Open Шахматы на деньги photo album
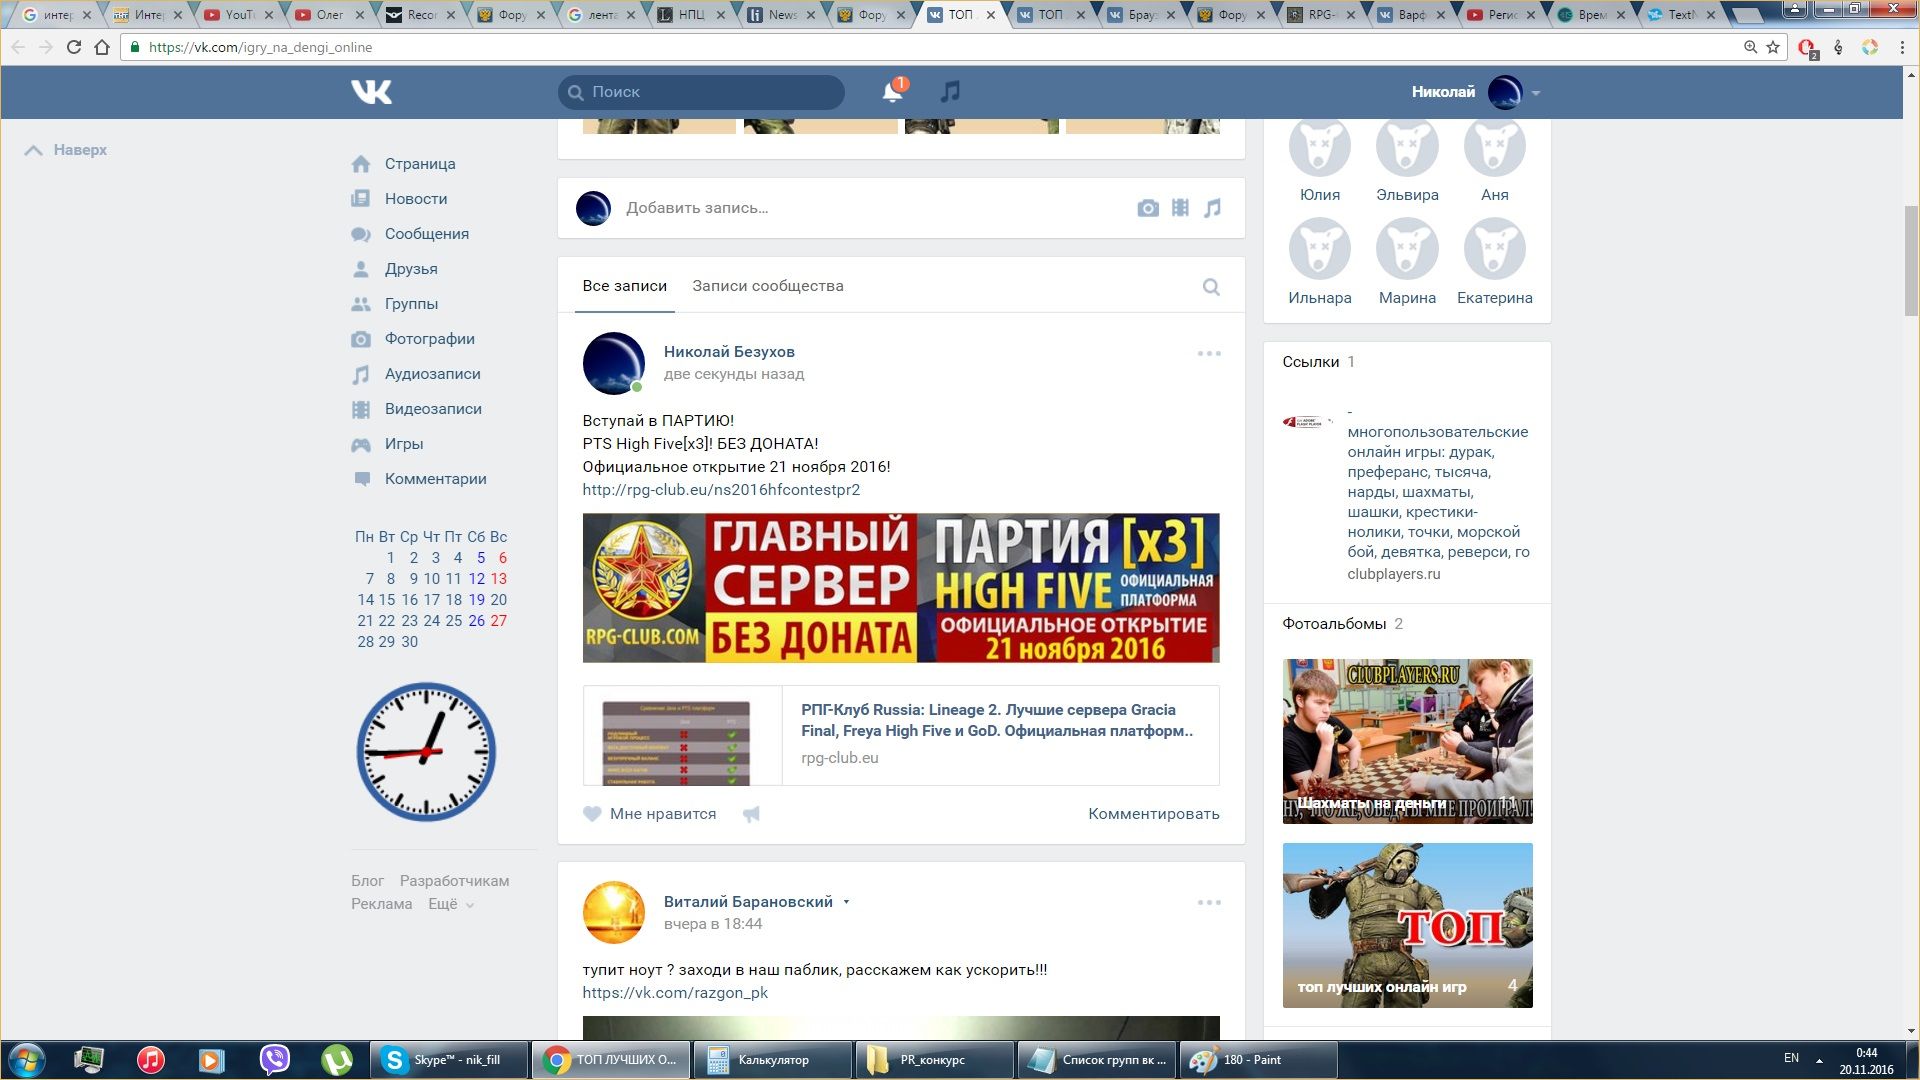 click(1407, 741)
